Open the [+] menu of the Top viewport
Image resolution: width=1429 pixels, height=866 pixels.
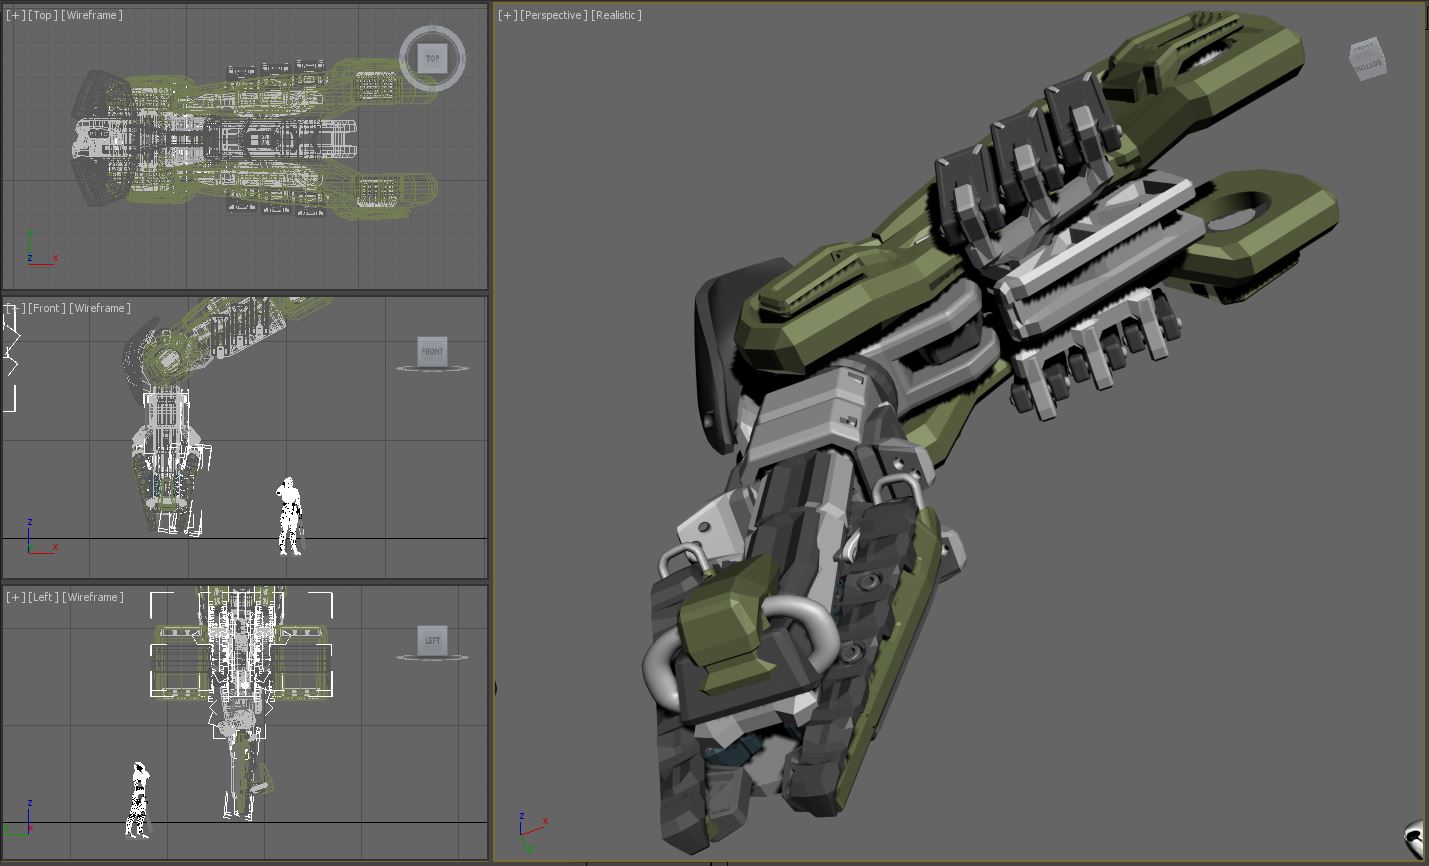[x=15, y=15]
